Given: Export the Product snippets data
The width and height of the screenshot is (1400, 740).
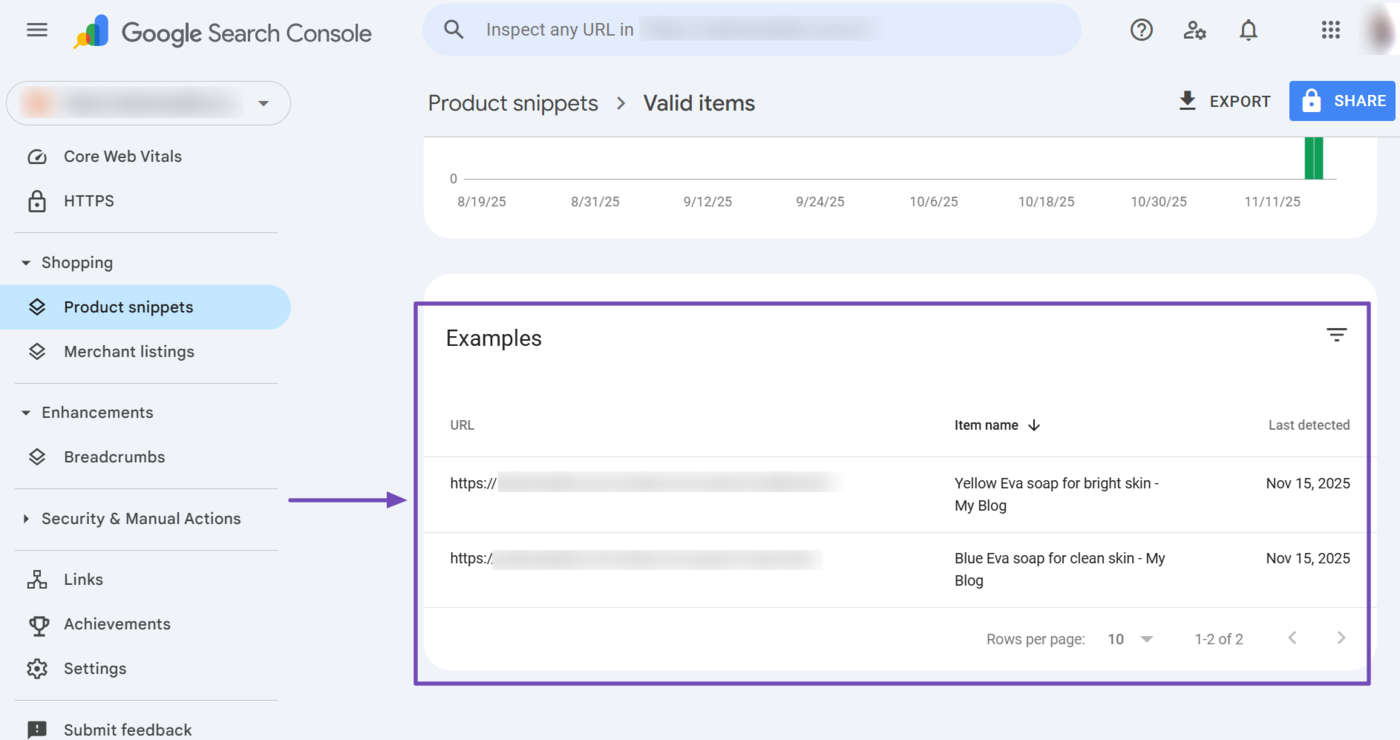Looking at the screenshot, I should (1224, 101).
